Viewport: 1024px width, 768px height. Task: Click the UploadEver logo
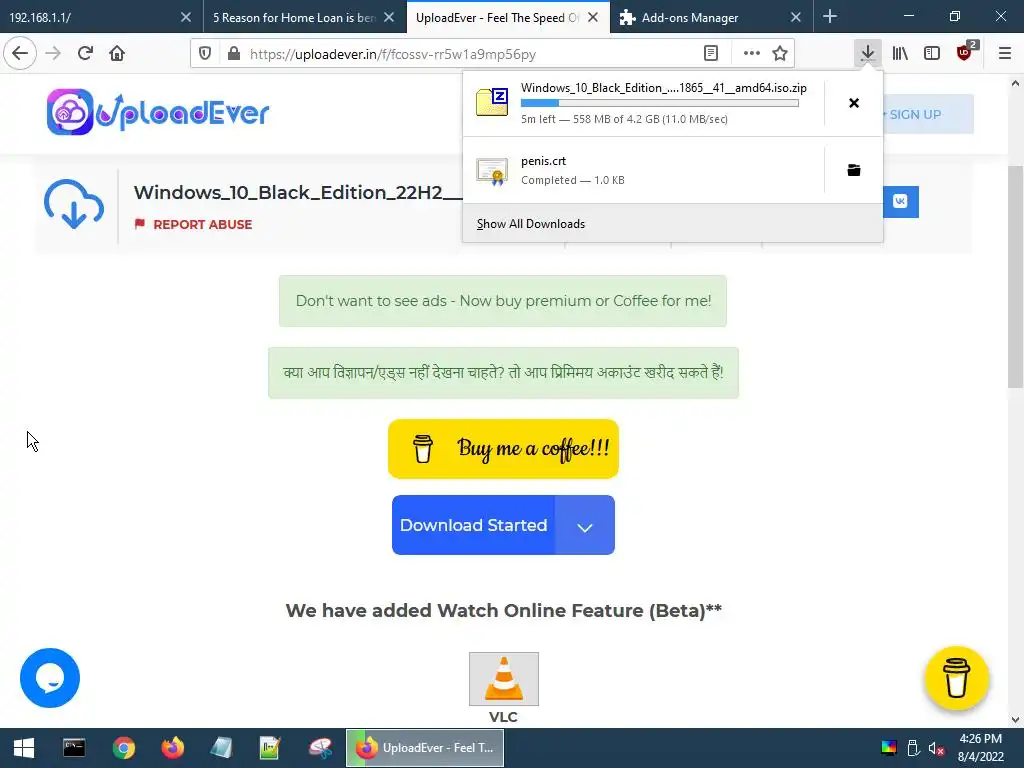pos(158,112)
